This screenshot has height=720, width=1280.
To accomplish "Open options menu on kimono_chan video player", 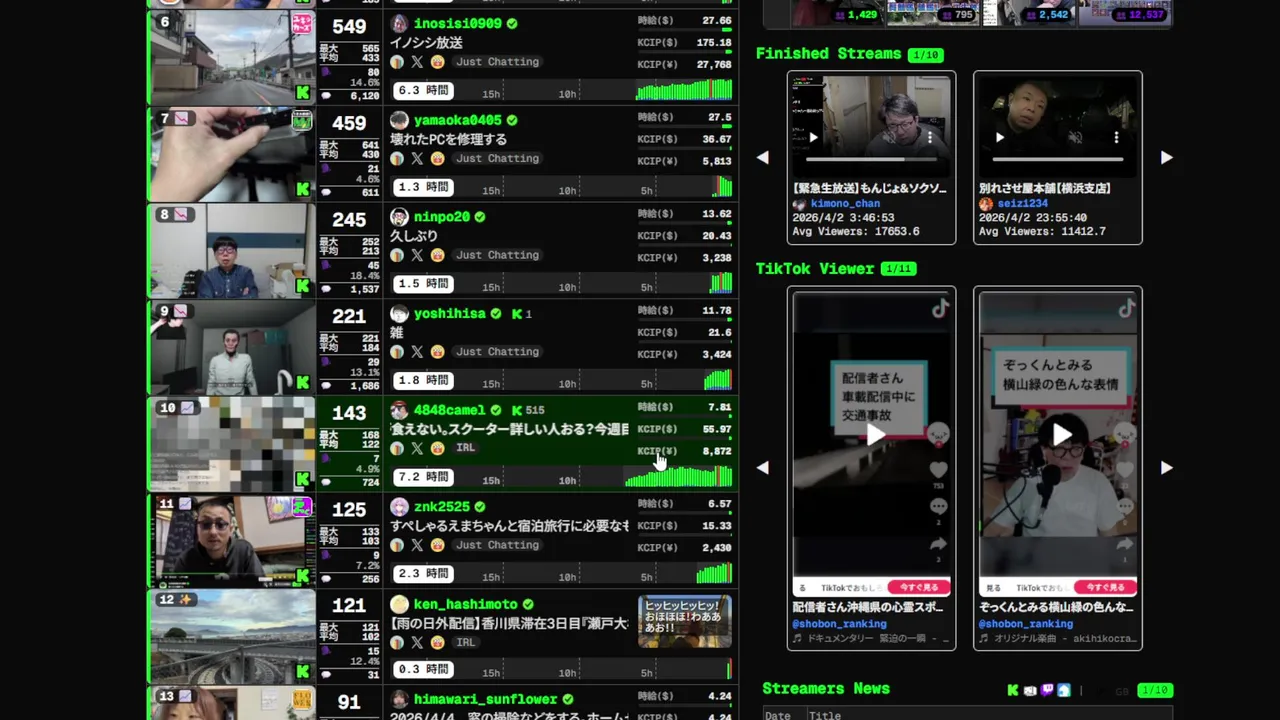I will (930, 138).
